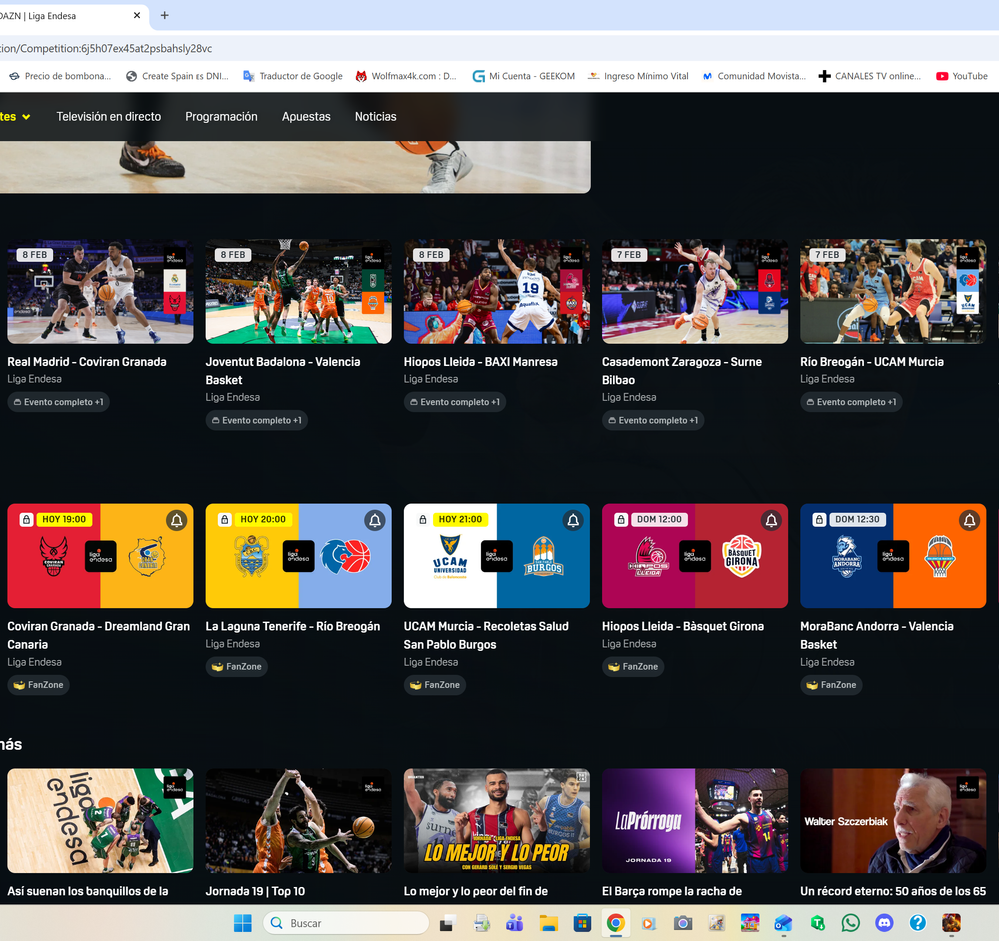Toggle alert bell on UCAM Murcia - Burgos card

pos(573,520)
